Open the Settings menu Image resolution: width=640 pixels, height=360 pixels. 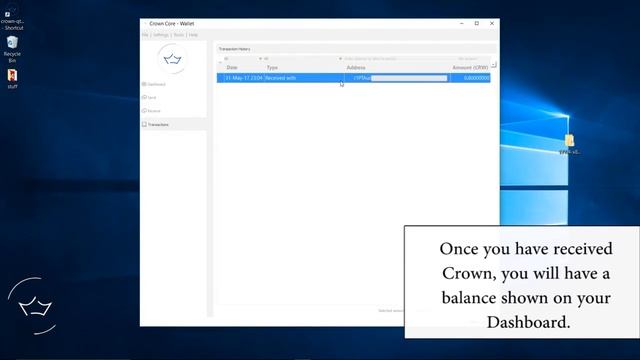(161, 35)
